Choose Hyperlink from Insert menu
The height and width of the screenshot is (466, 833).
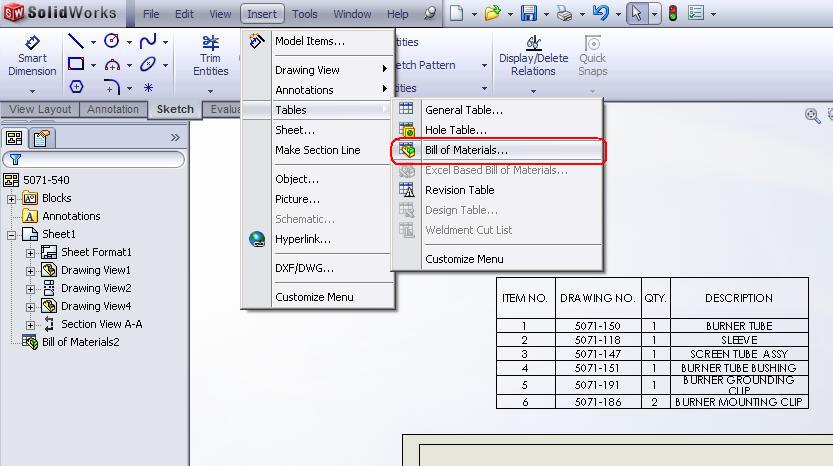[x=318, y=240]
